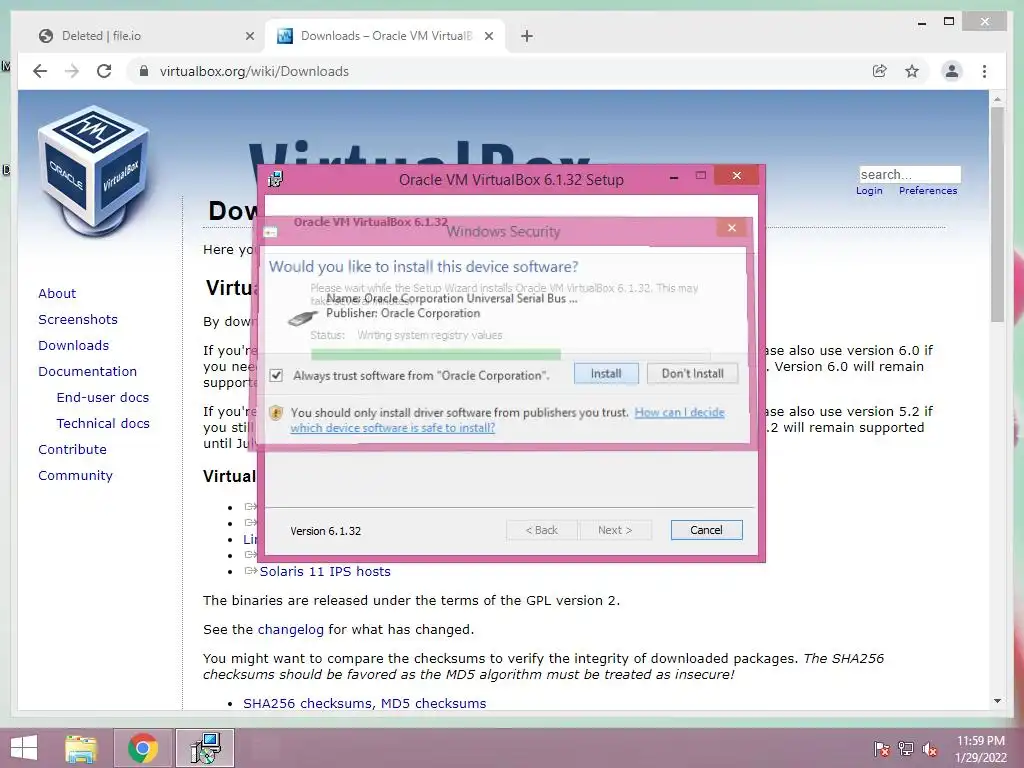
Task: Open the Downloads sidebar link
Action: pos(73,345)
